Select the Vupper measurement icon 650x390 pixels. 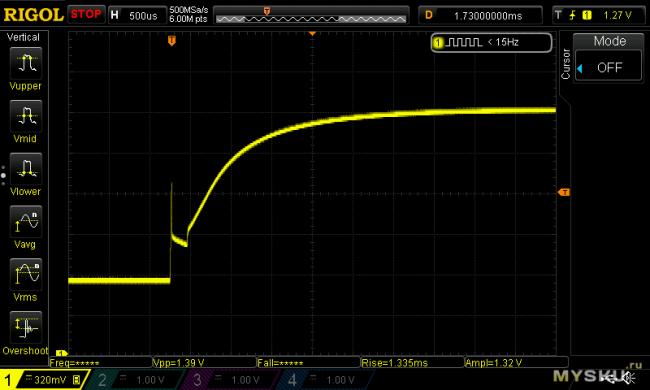click(x=26, y=63)
